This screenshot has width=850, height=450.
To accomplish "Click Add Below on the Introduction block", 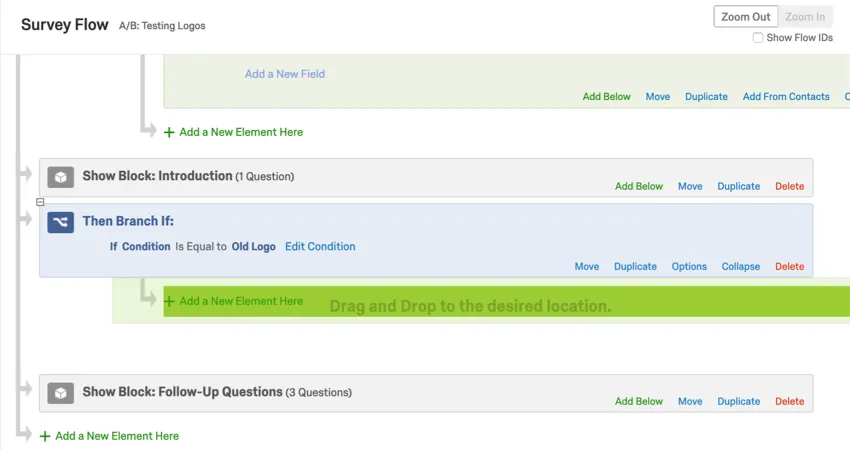I will pyautogui.click(x=639, y=186).
